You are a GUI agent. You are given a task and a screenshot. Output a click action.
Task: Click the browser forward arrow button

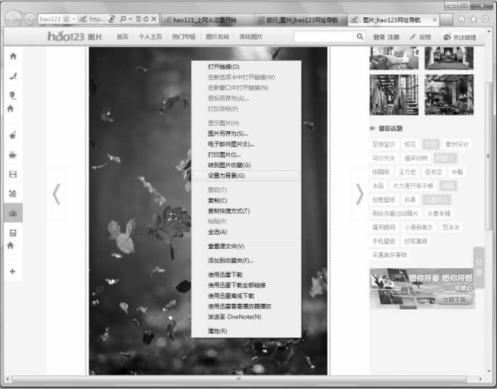click(29, 19)
